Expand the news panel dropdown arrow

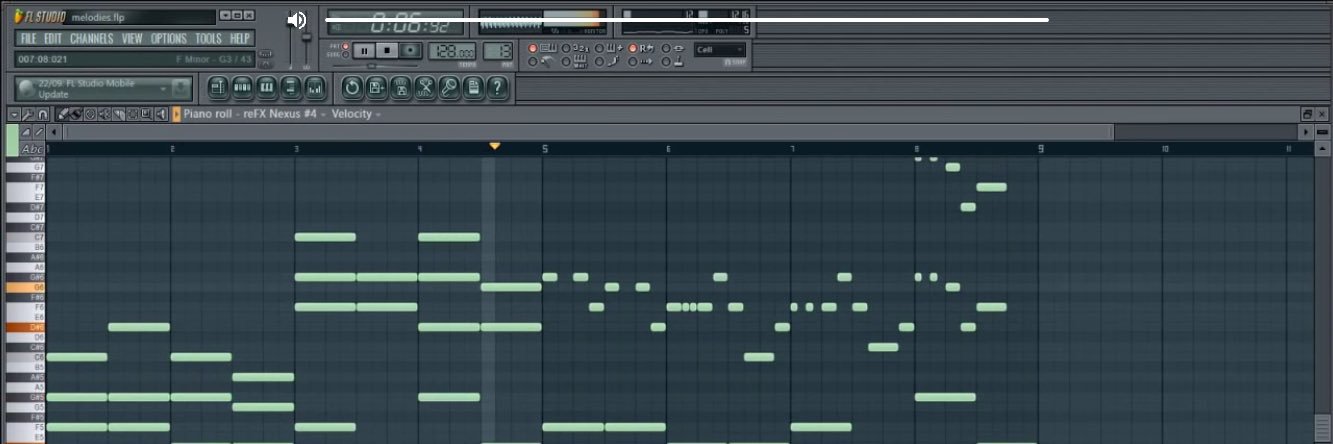pos(164,89)
